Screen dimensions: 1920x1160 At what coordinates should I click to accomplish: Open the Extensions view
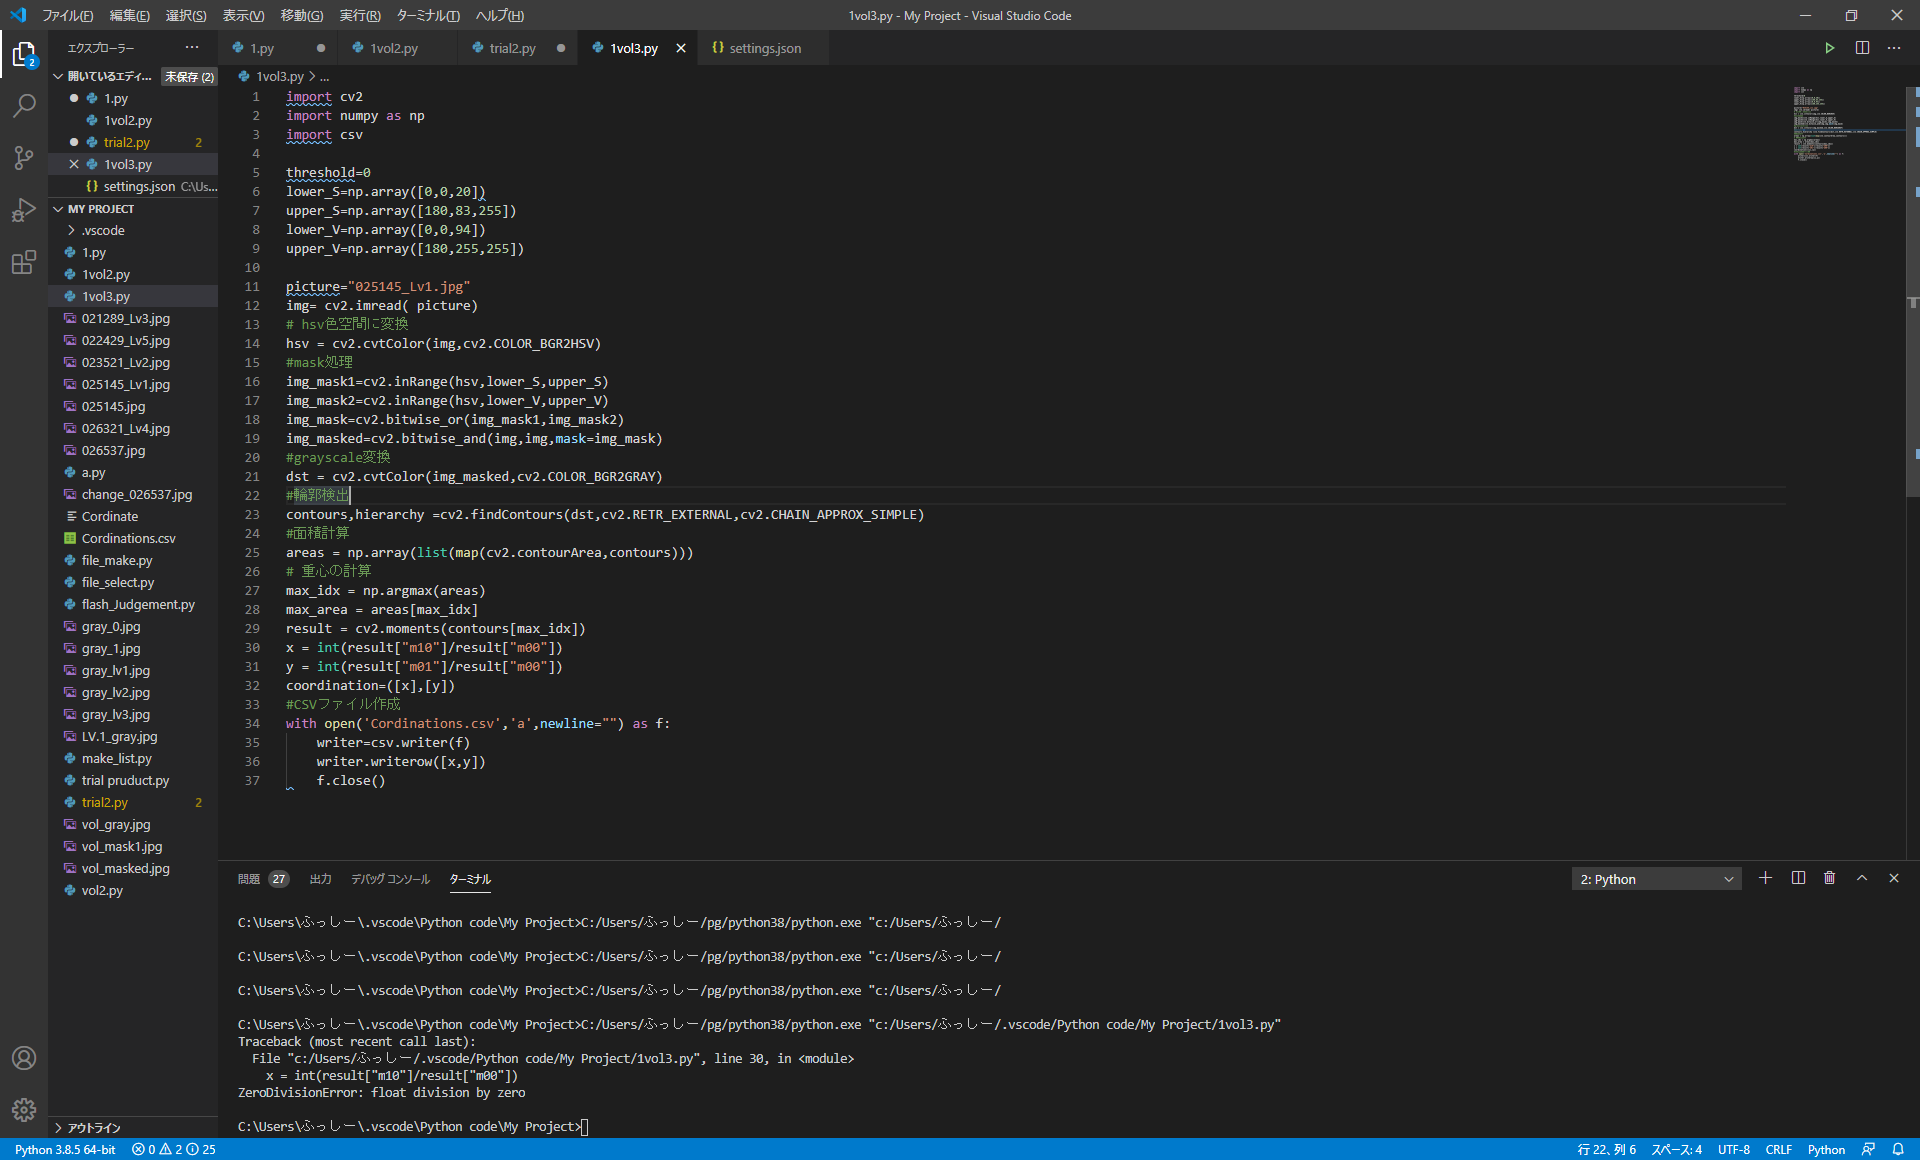pyautogui.click(x=24, y=263)
